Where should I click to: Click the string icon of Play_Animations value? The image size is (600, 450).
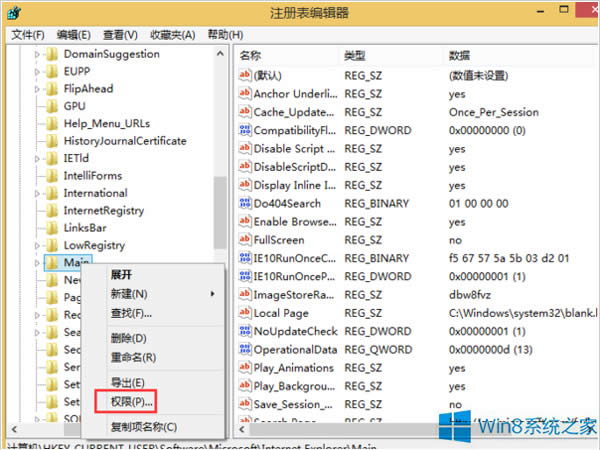coord(245,368)
